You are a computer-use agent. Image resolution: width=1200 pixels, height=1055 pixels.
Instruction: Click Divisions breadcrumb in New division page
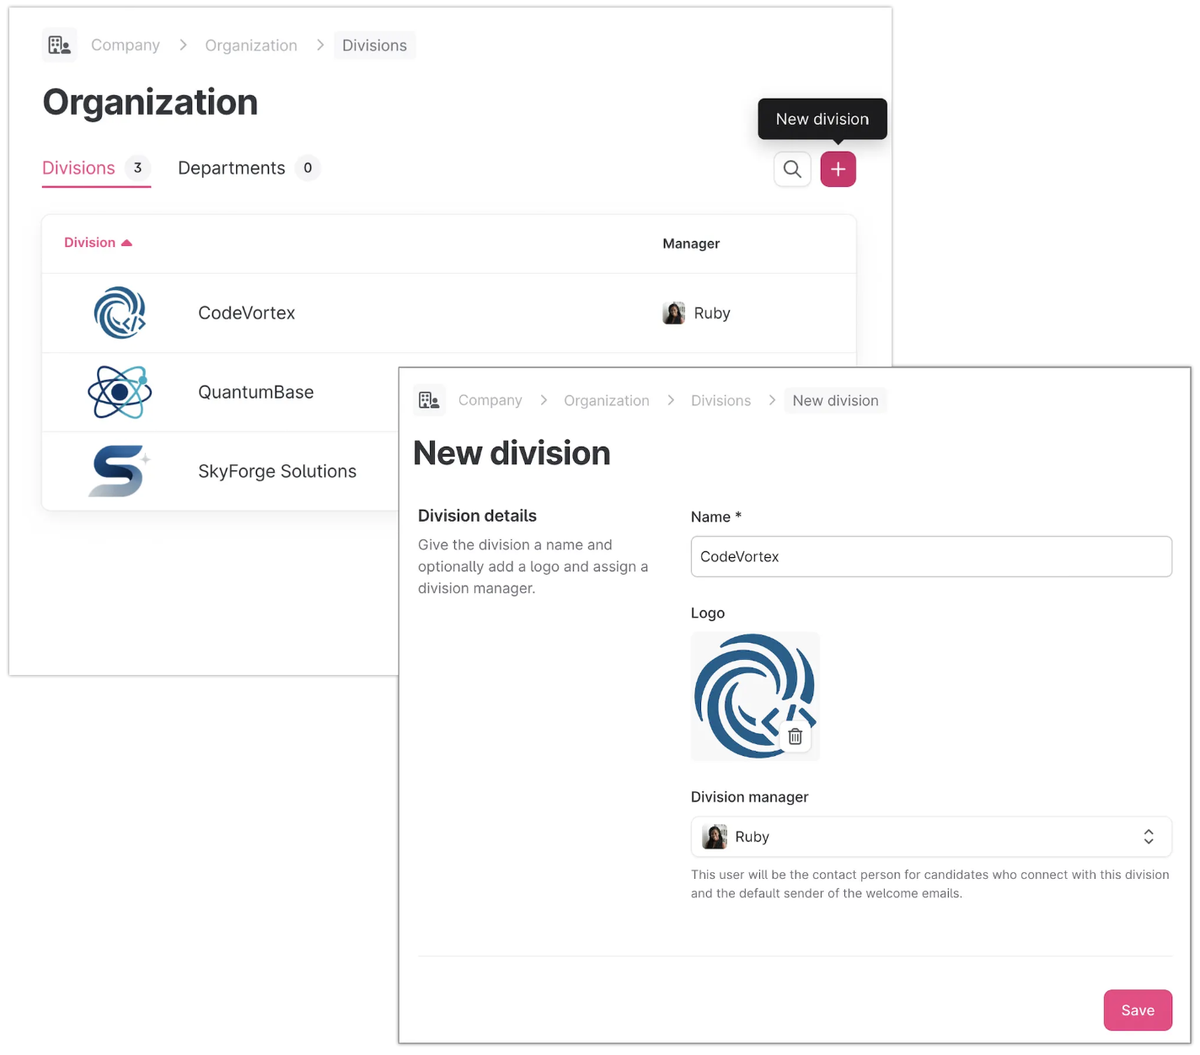click(x=720, y=400)
